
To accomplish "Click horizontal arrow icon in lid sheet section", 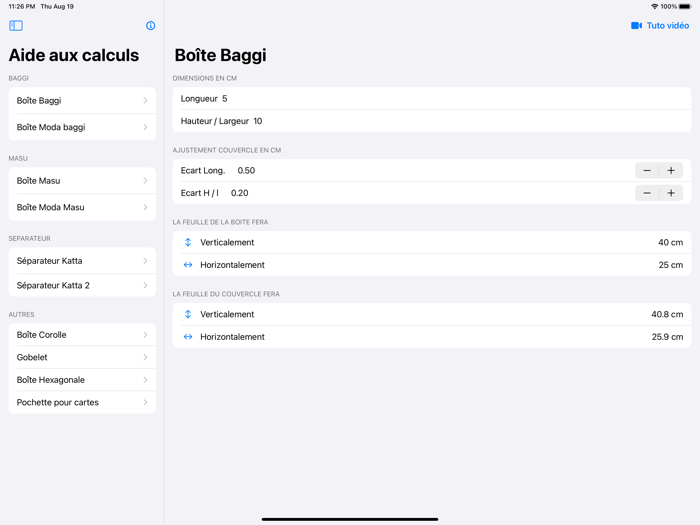I will pos(188,337).
